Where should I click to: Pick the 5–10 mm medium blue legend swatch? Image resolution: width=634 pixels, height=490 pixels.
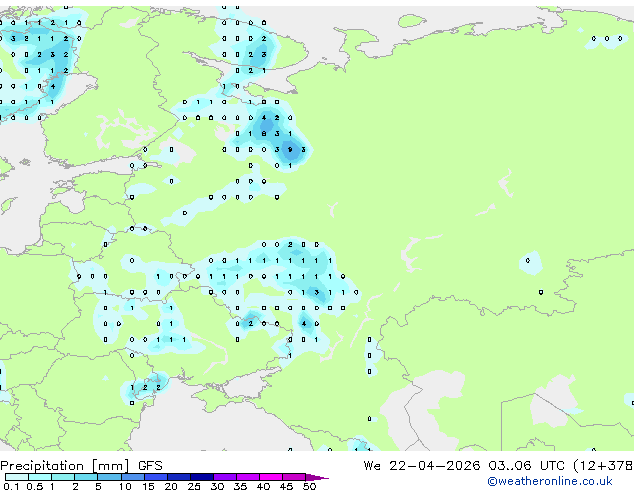coord(109,477)
